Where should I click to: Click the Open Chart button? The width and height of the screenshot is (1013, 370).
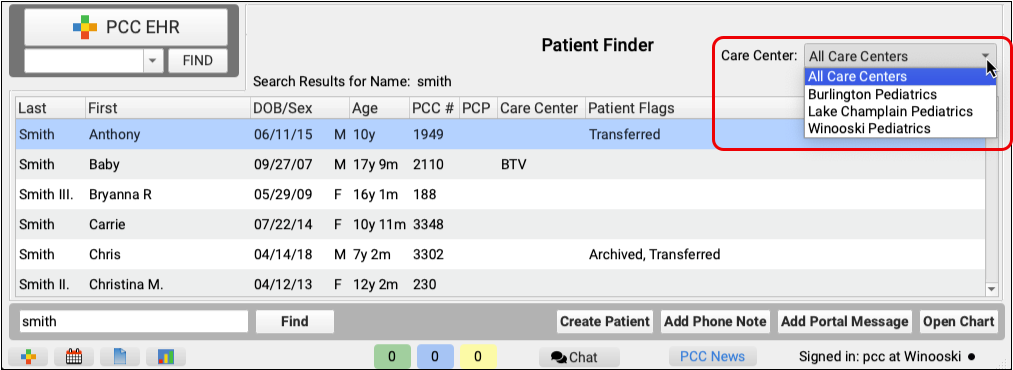pos(959,322)
